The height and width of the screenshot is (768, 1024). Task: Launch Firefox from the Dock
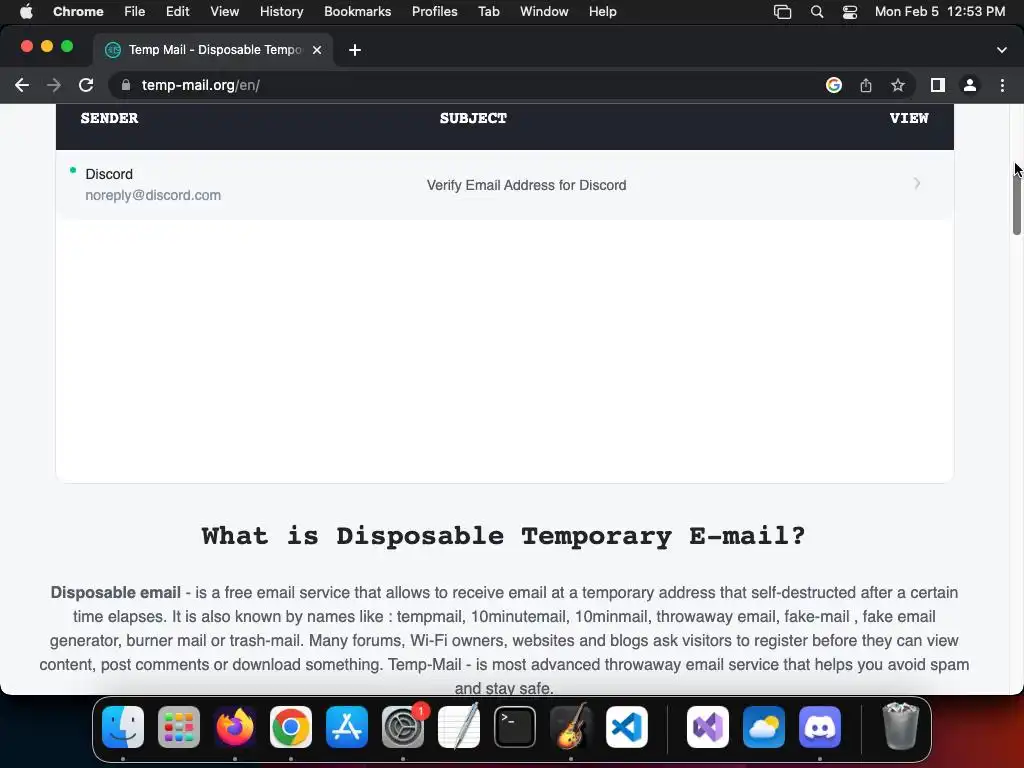[x=235, y=727]
